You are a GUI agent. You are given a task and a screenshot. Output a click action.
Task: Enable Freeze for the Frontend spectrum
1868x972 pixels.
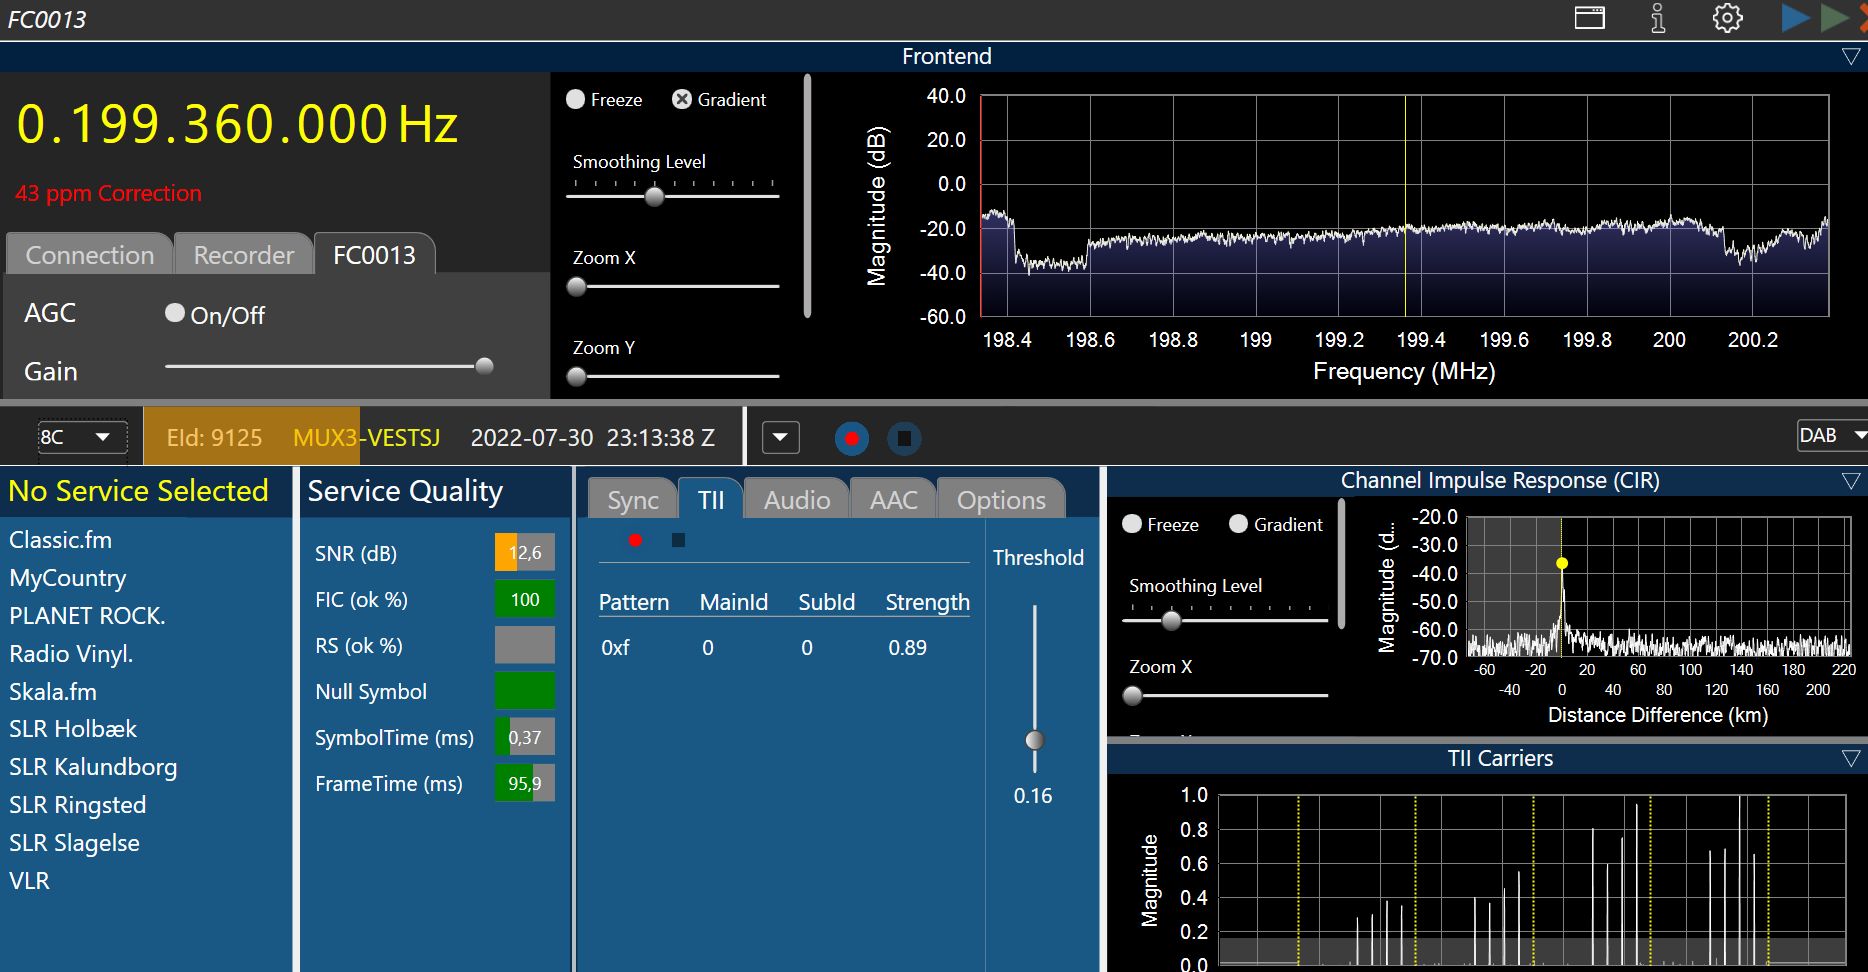pos(576,100)
